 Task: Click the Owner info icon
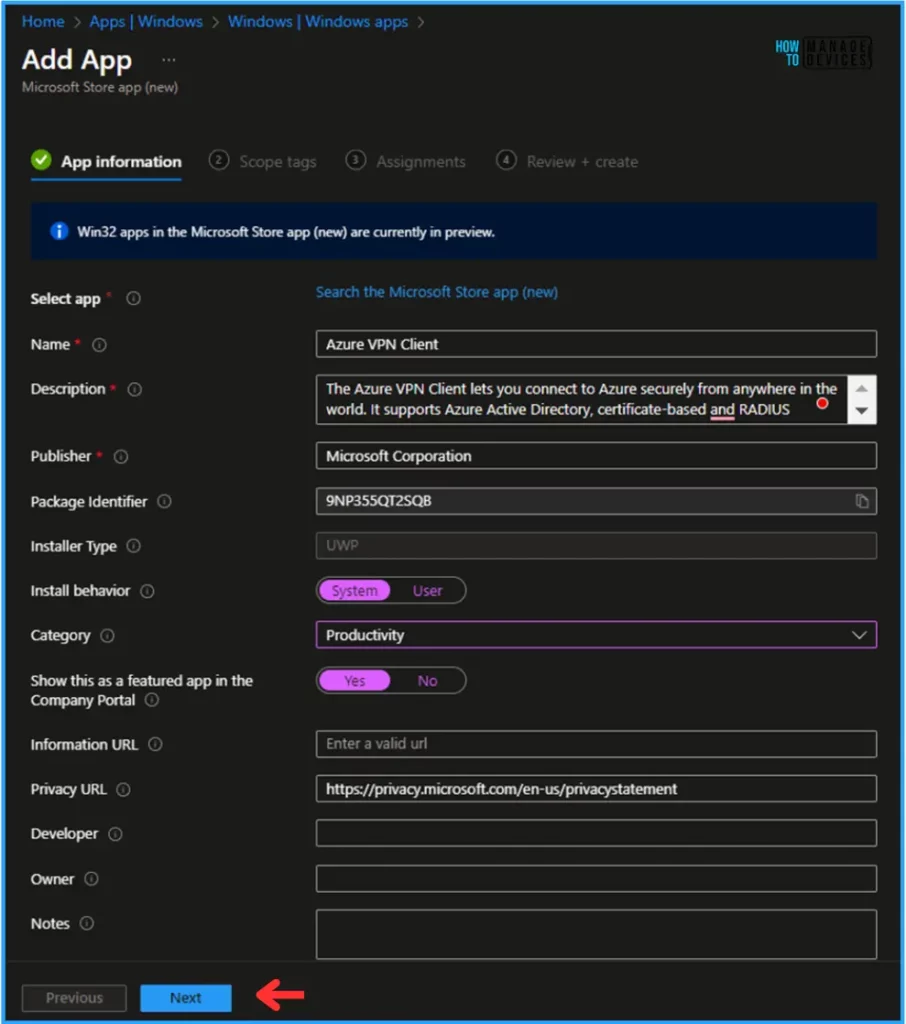[91, 879]
